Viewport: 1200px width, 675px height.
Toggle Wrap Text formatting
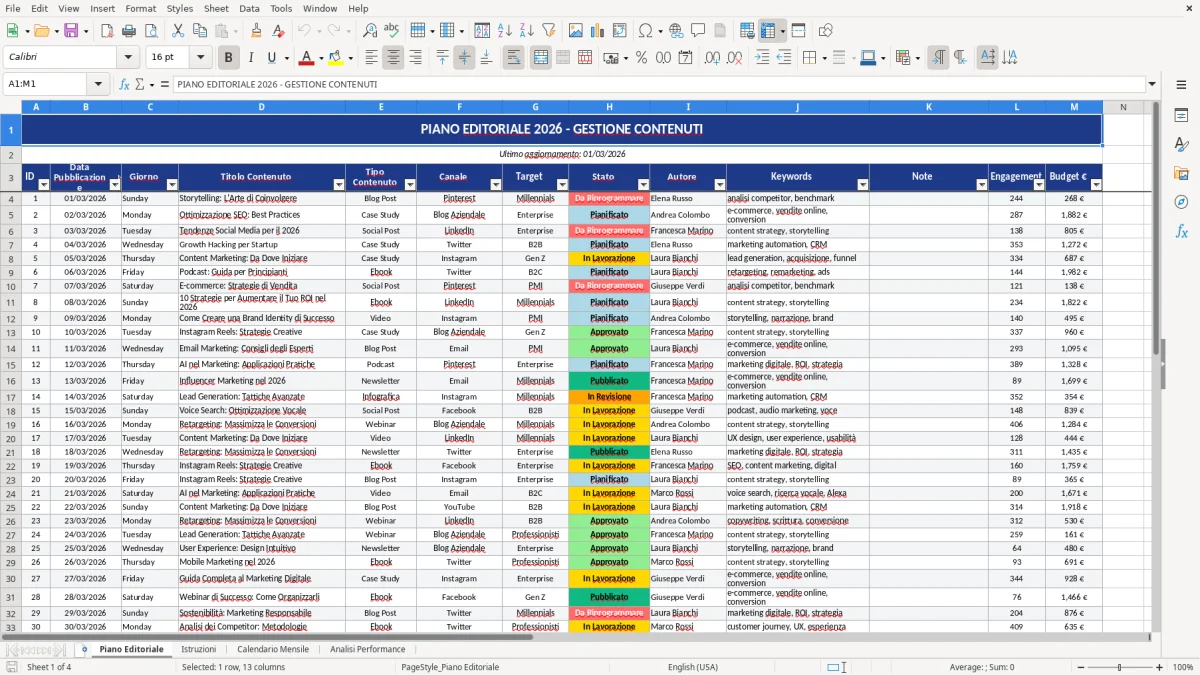[x=513, y=57]
